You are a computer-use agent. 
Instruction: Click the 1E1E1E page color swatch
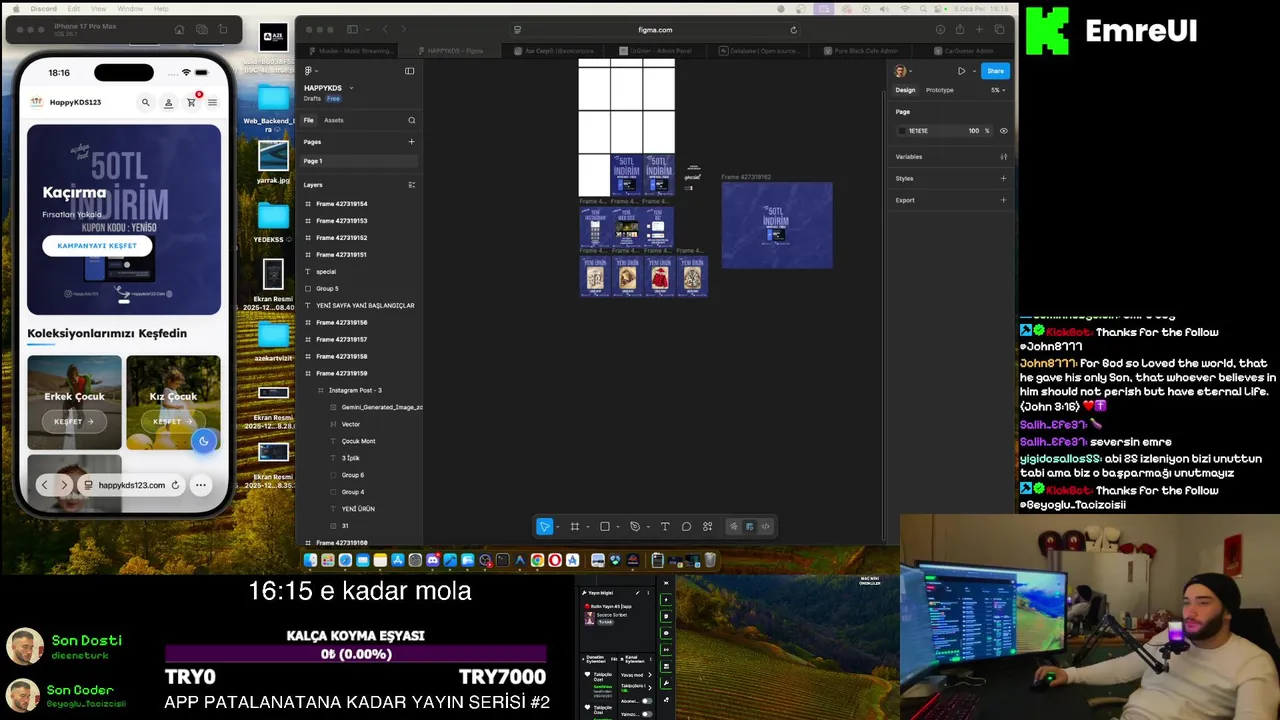(902, 131)
